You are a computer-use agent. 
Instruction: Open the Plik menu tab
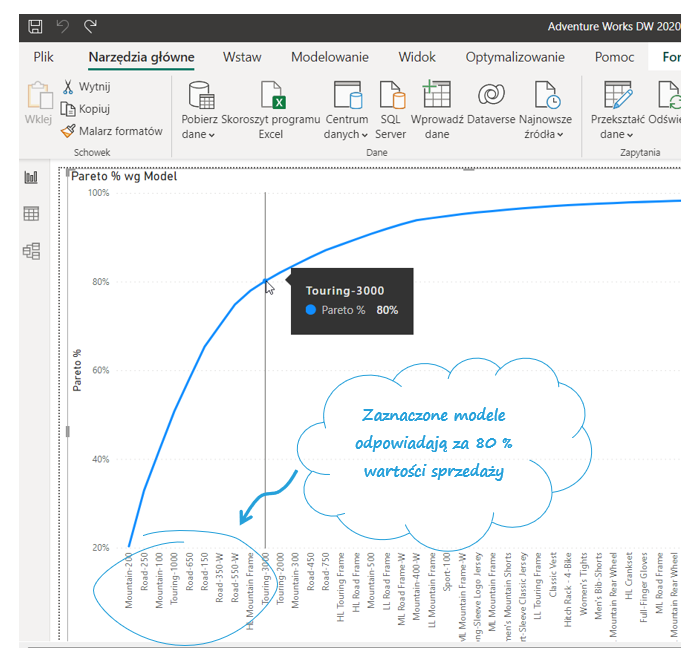coord(43,57)
